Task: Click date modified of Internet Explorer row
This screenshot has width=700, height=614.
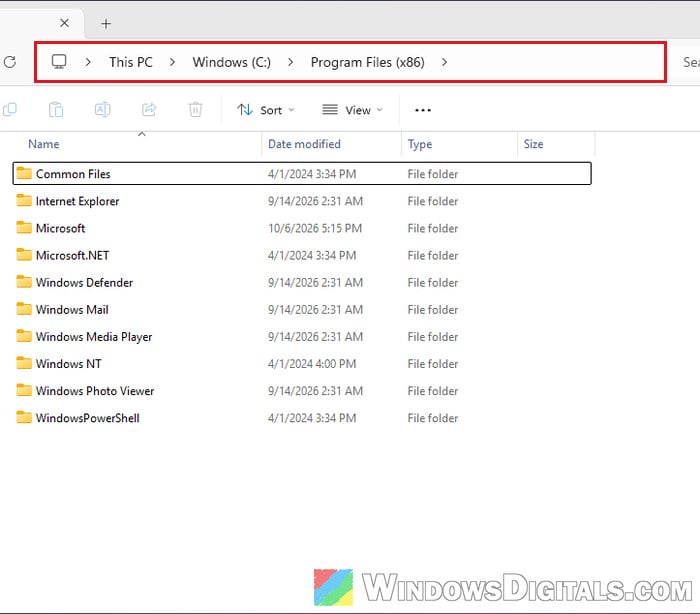Action: click(x=315, y=201)
